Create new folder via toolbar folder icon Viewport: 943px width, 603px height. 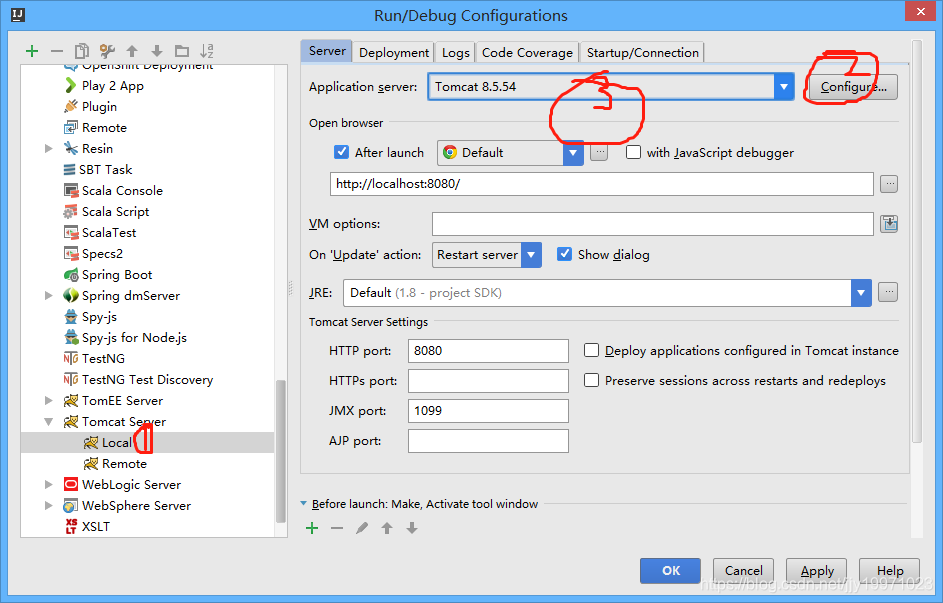182,51
